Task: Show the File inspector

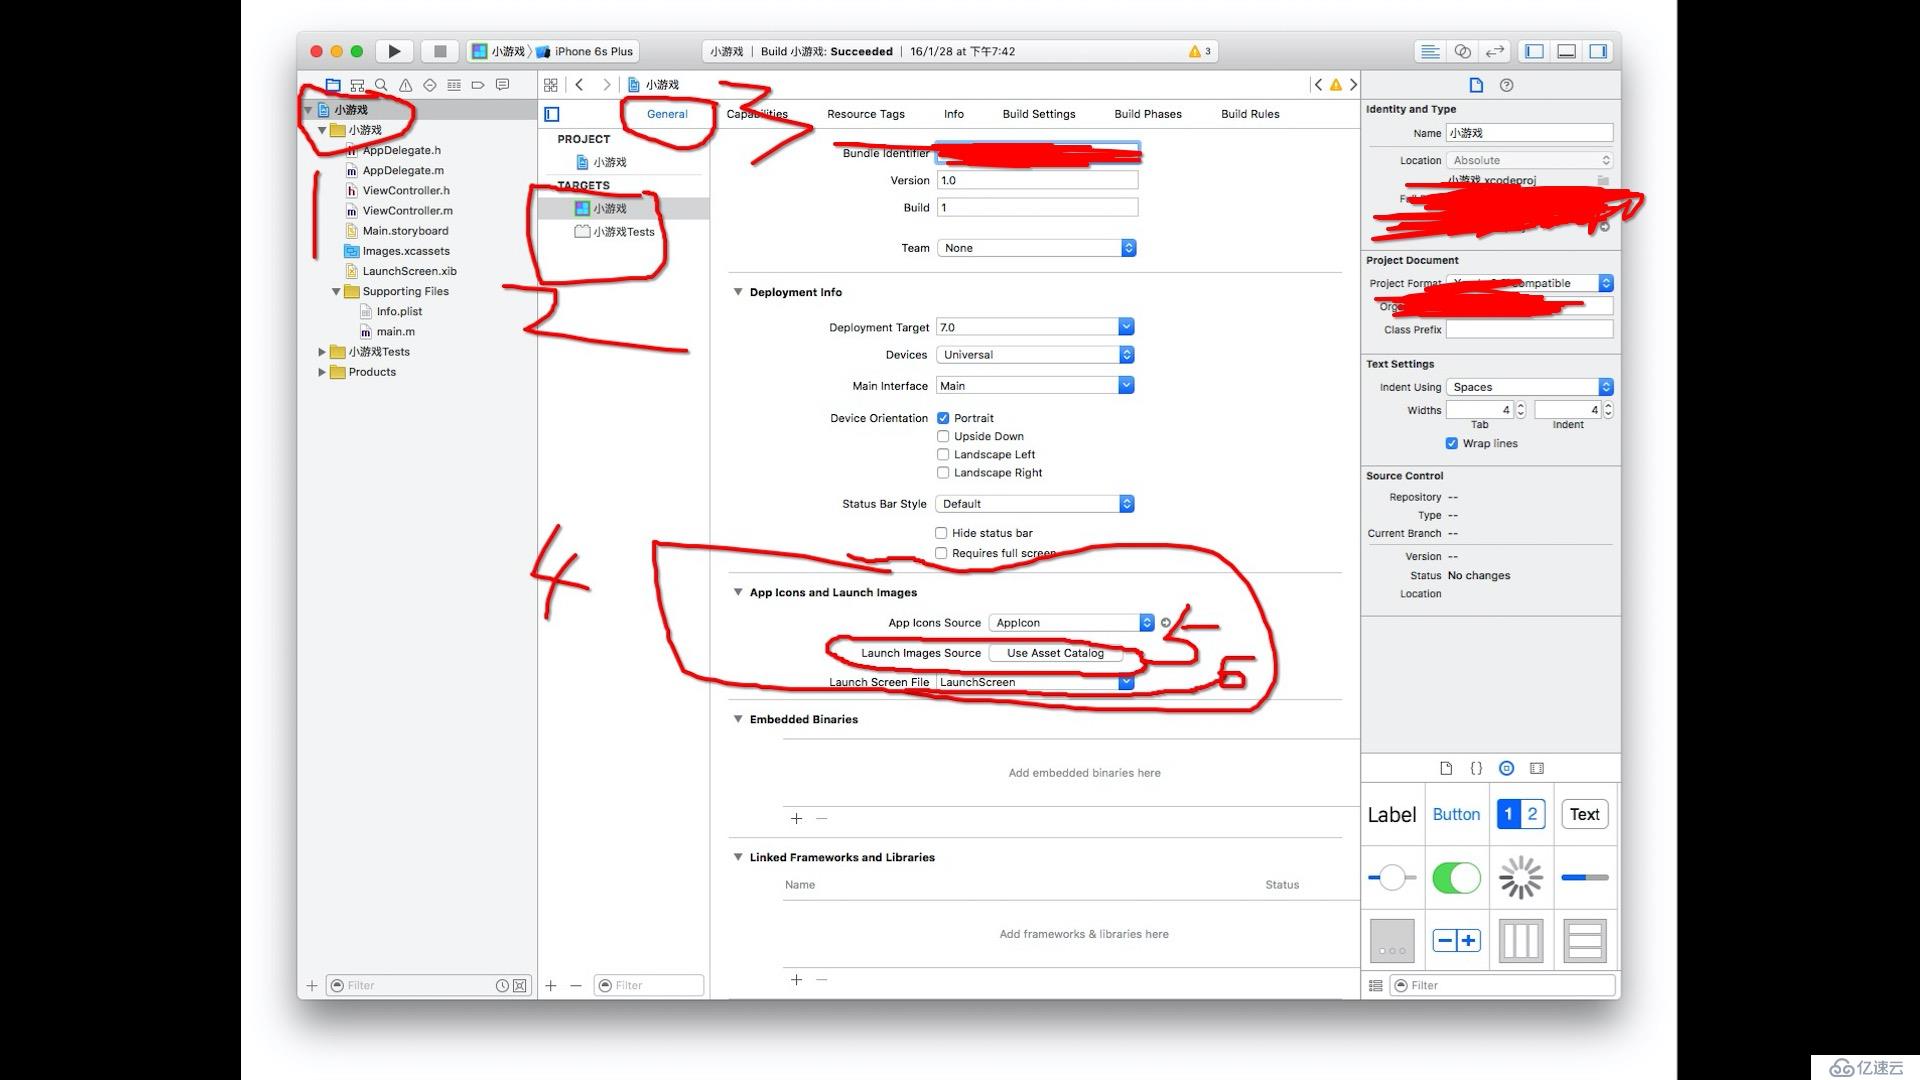Action: click(1476, 85)
